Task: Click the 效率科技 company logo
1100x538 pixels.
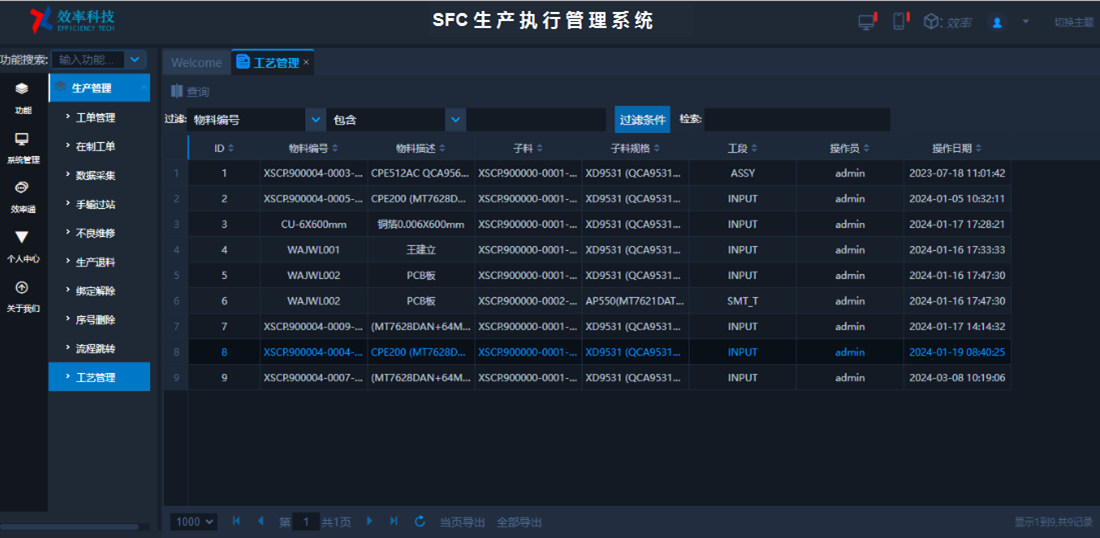Action: [x=72, y=20]
